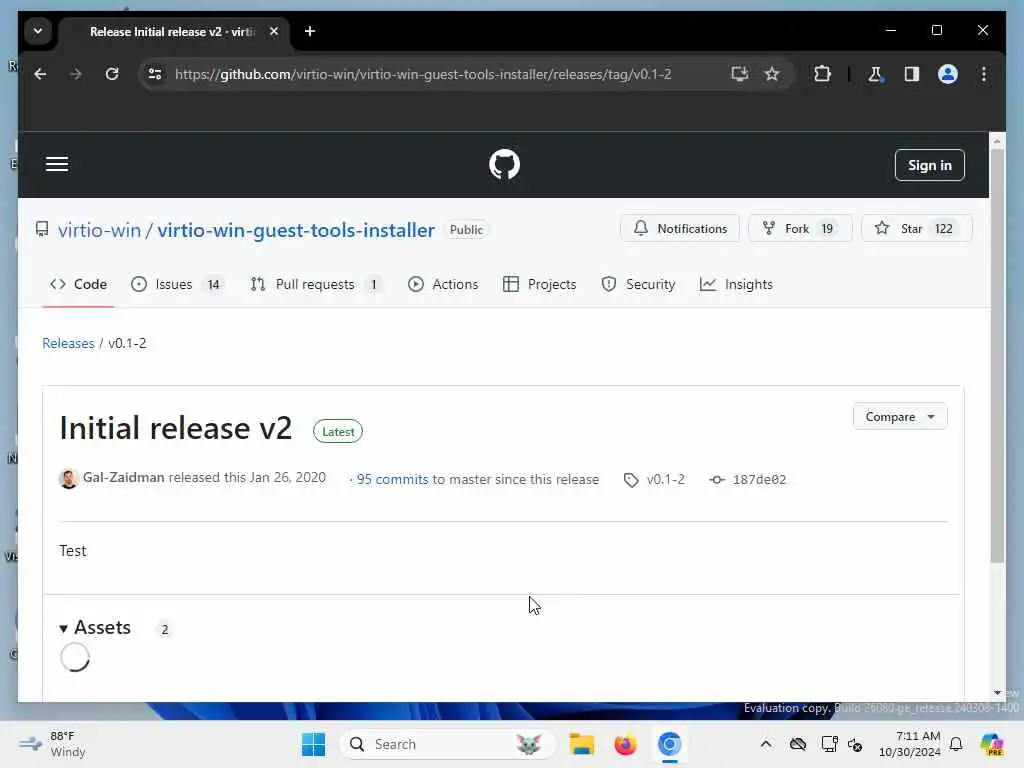Open commit 187de02
1024x768 pixels.
pyautogui.click(x=748, y=479)
